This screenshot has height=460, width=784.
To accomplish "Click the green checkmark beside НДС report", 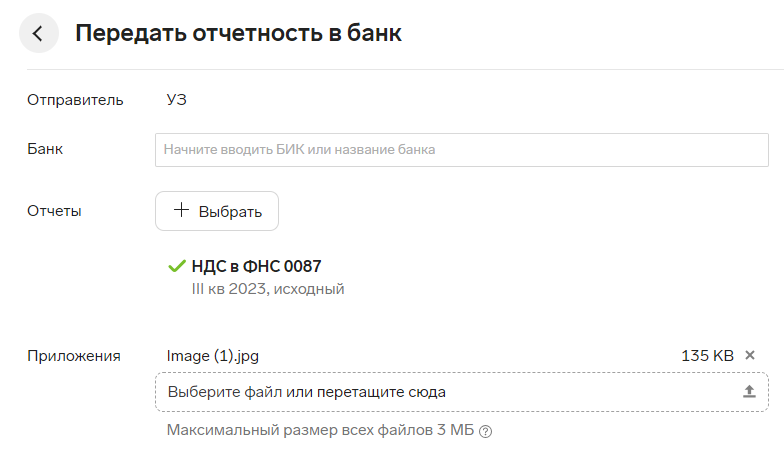I will point(177,266).
